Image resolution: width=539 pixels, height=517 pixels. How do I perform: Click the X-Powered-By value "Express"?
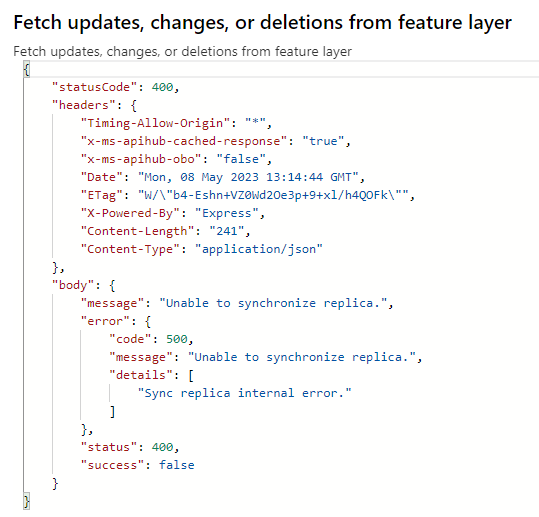(x=227, y=213)
